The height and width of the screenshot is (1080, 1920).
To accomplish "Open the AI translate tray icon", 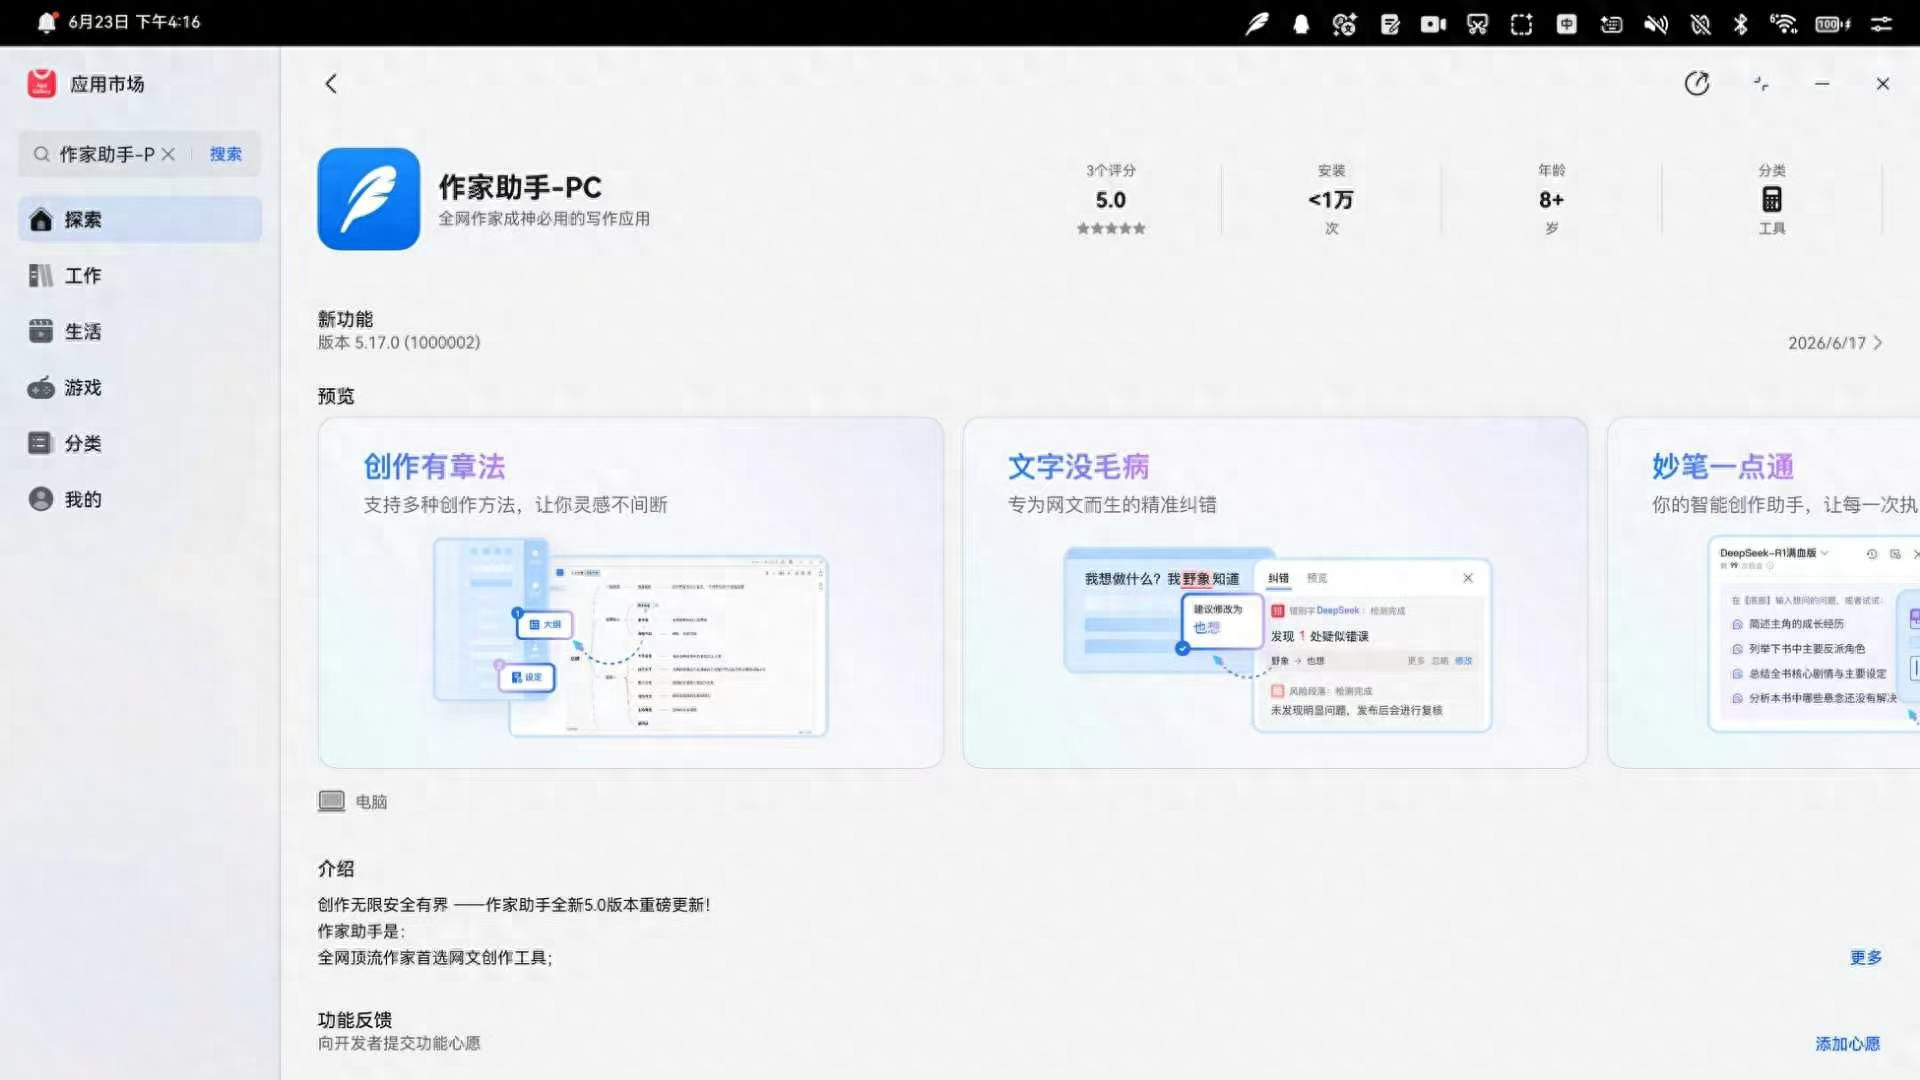I will pyautogui.click(x=1345, y=23).
